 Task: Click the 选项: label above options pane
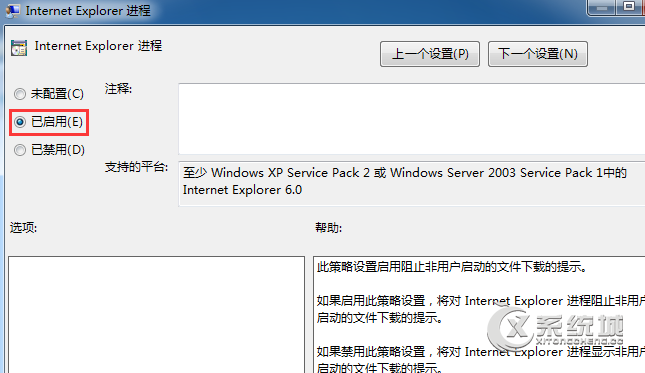coord(23,227)
